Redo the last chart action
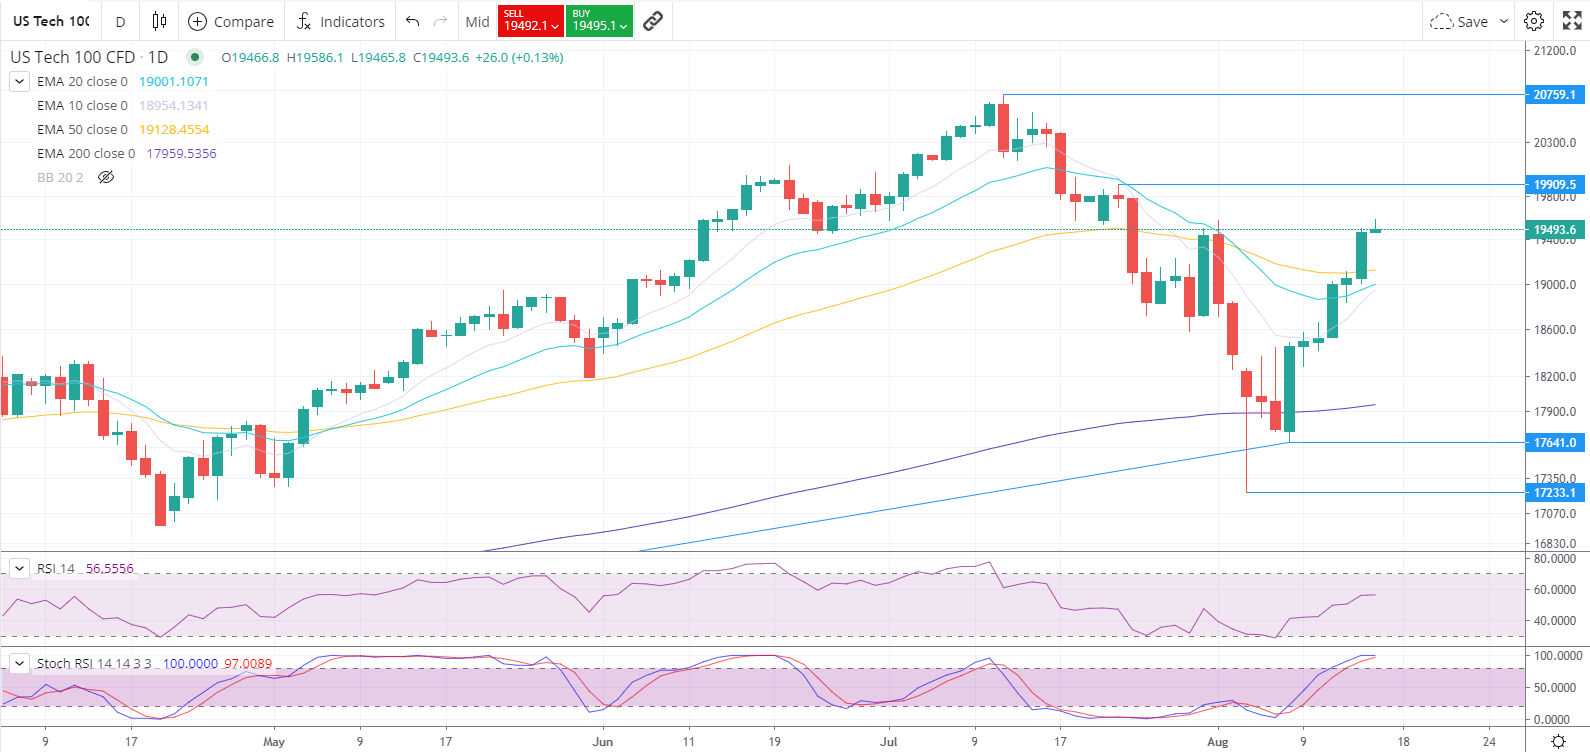Viewport: 1590px width, 752px height. click(440, 21)
